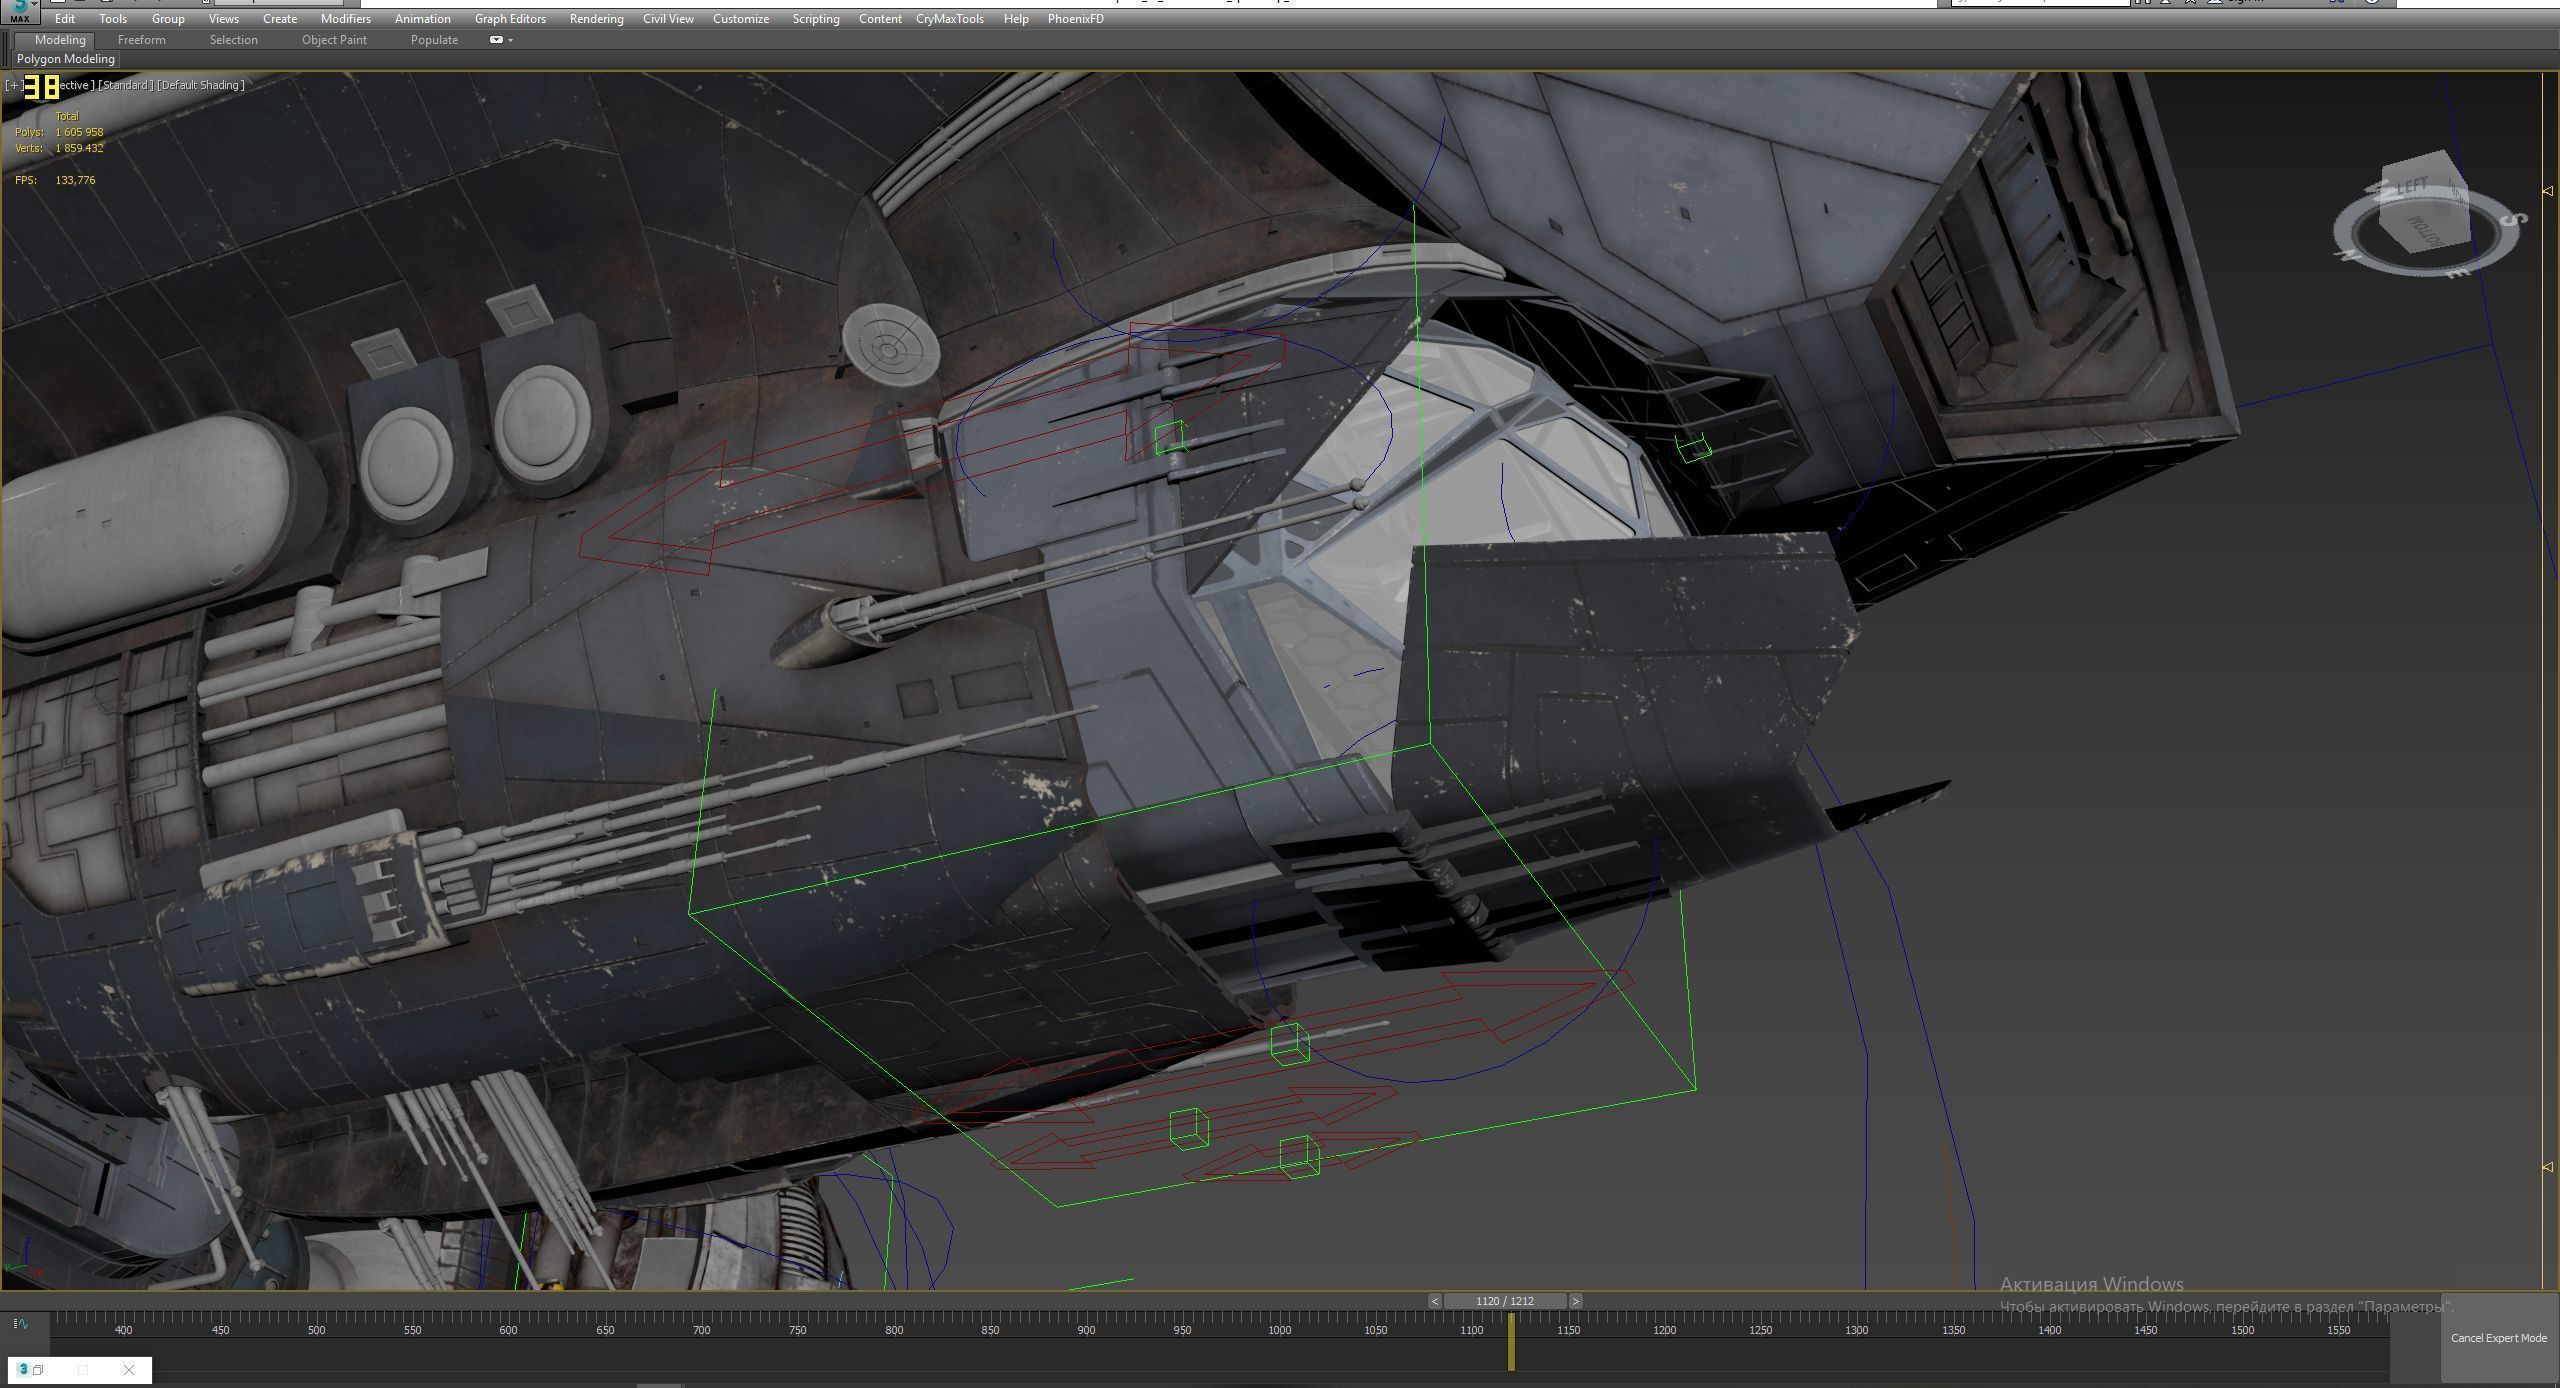Click the ViewCube LEFT face
This screenshot has width=2560, height=1388.
2412,187
